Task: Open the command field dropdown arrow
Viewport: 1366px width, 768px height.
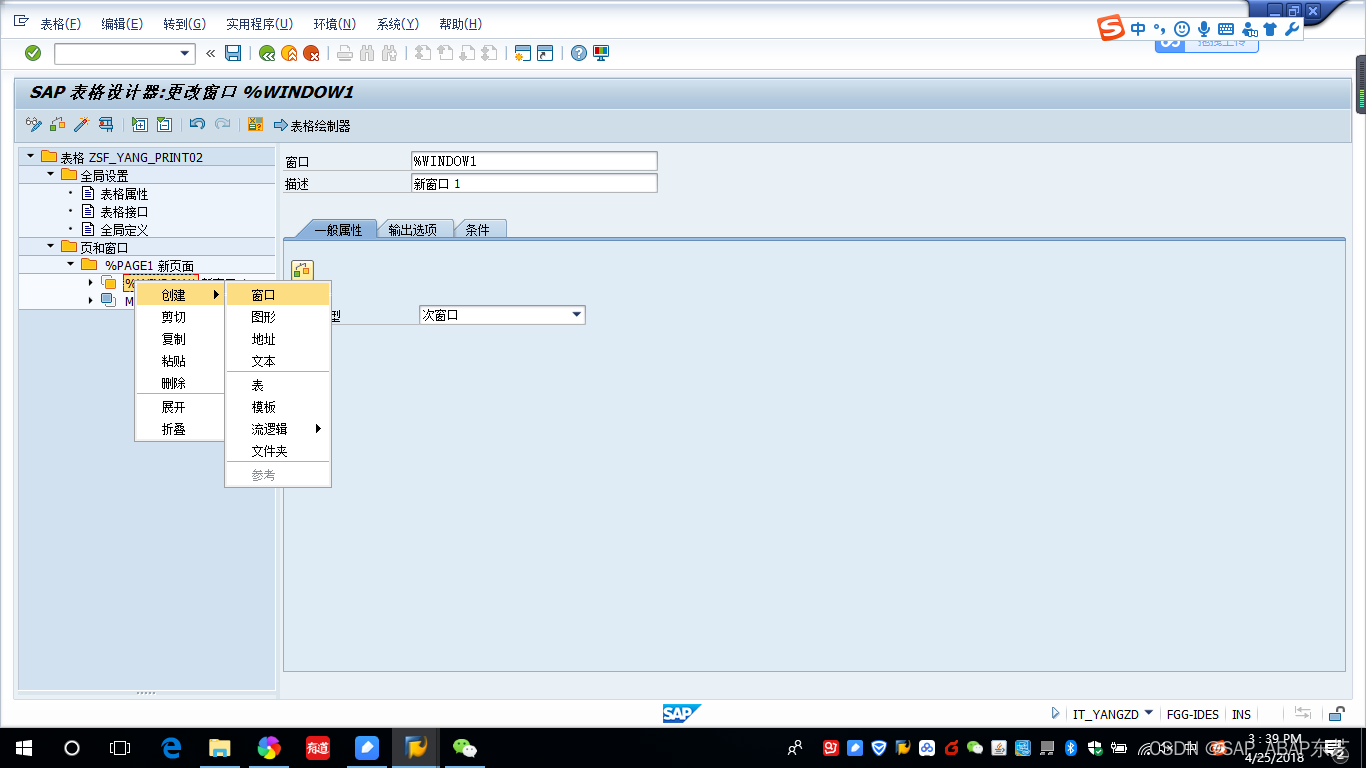Action: coord(185,53)
